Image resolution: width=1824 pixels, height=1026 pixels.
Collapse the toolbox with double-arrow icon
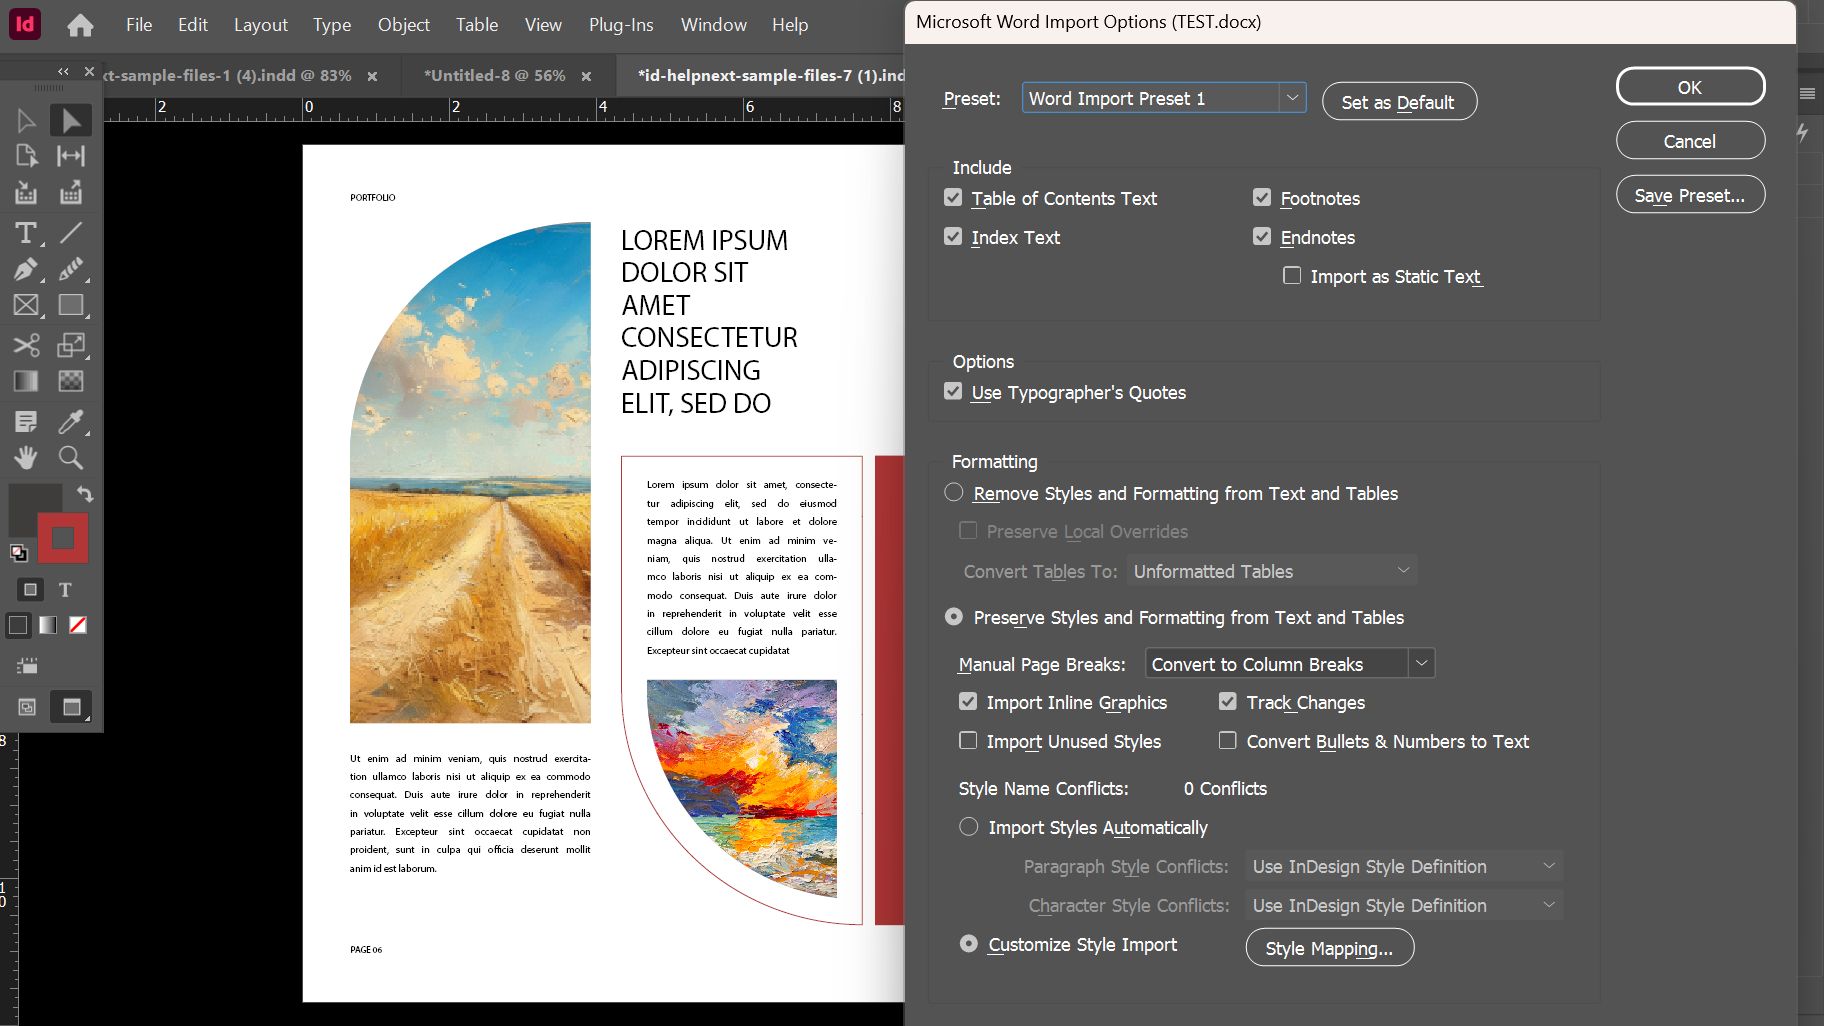(x=63, y=71)
